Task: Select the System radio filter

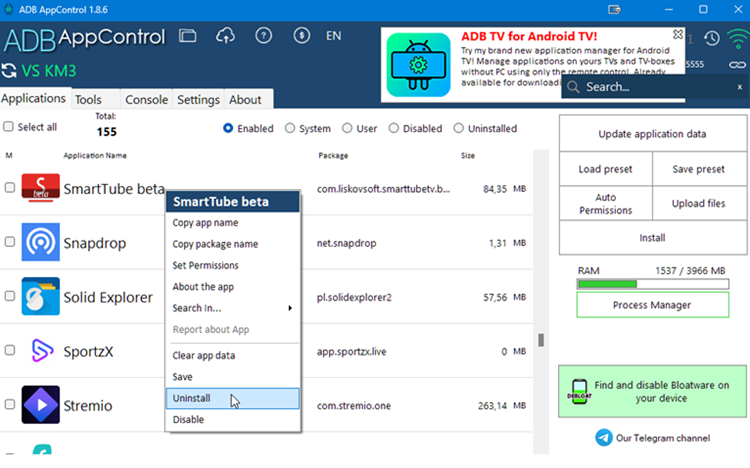Action: point(290,128)
